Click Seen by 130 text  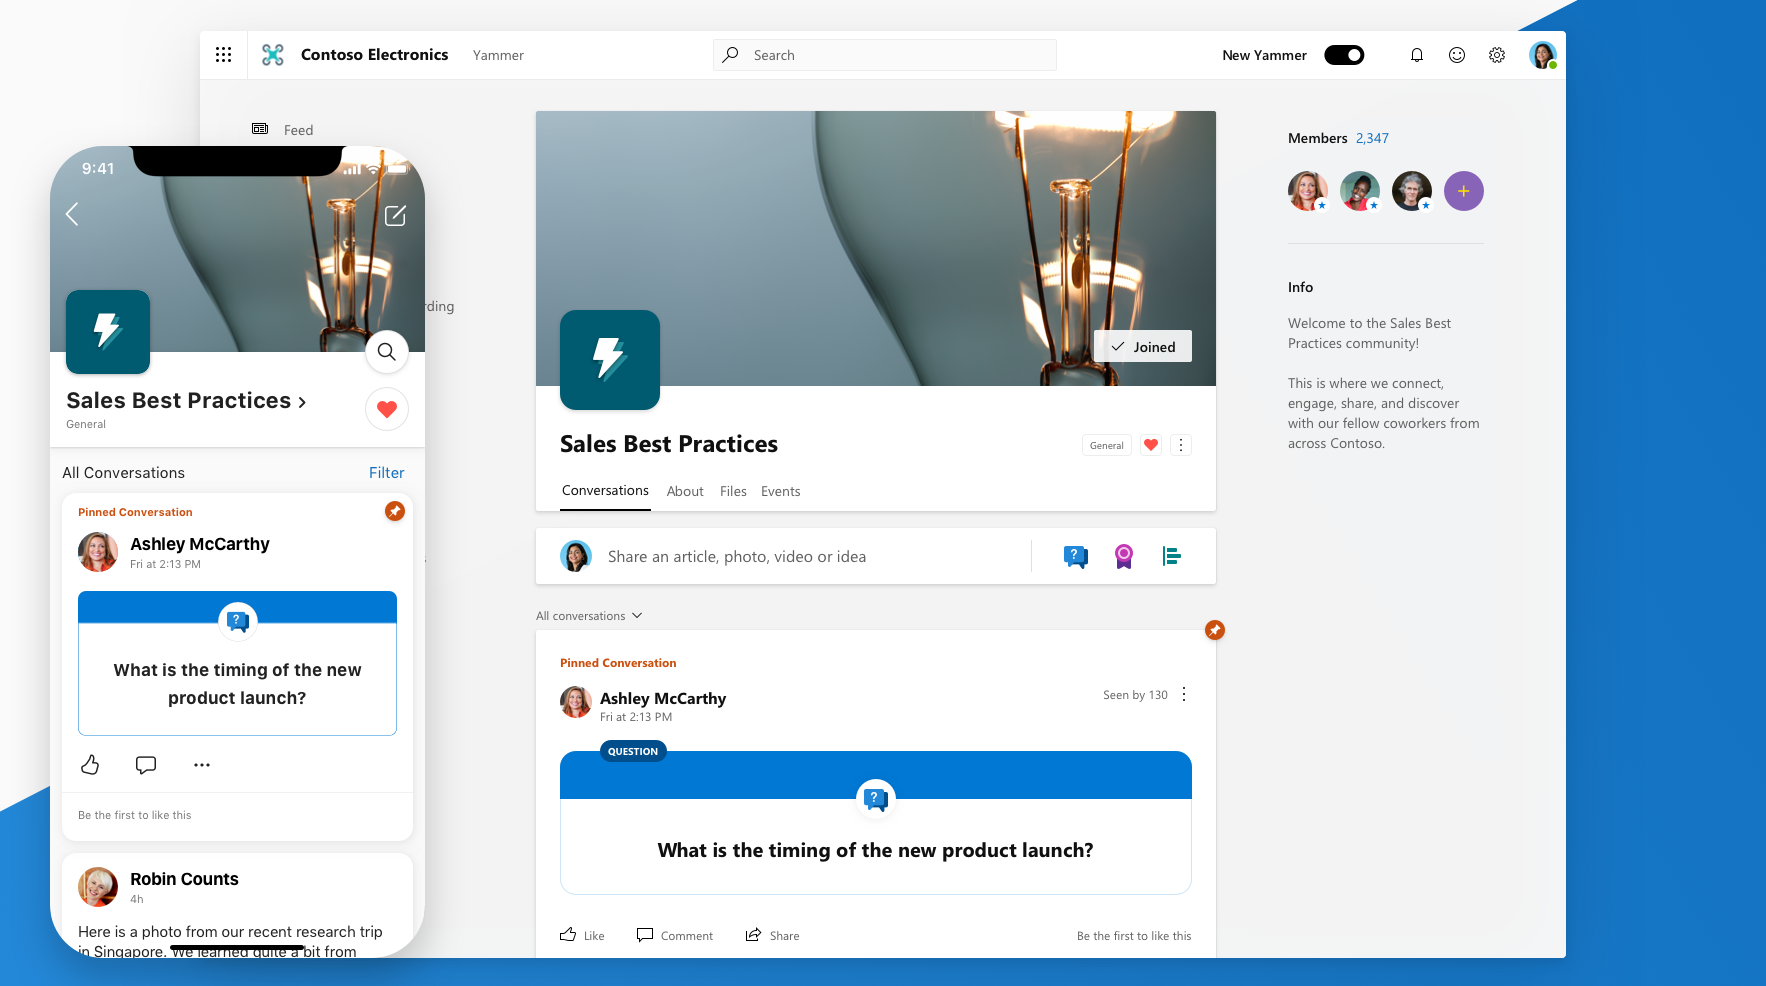point(1135,695)
